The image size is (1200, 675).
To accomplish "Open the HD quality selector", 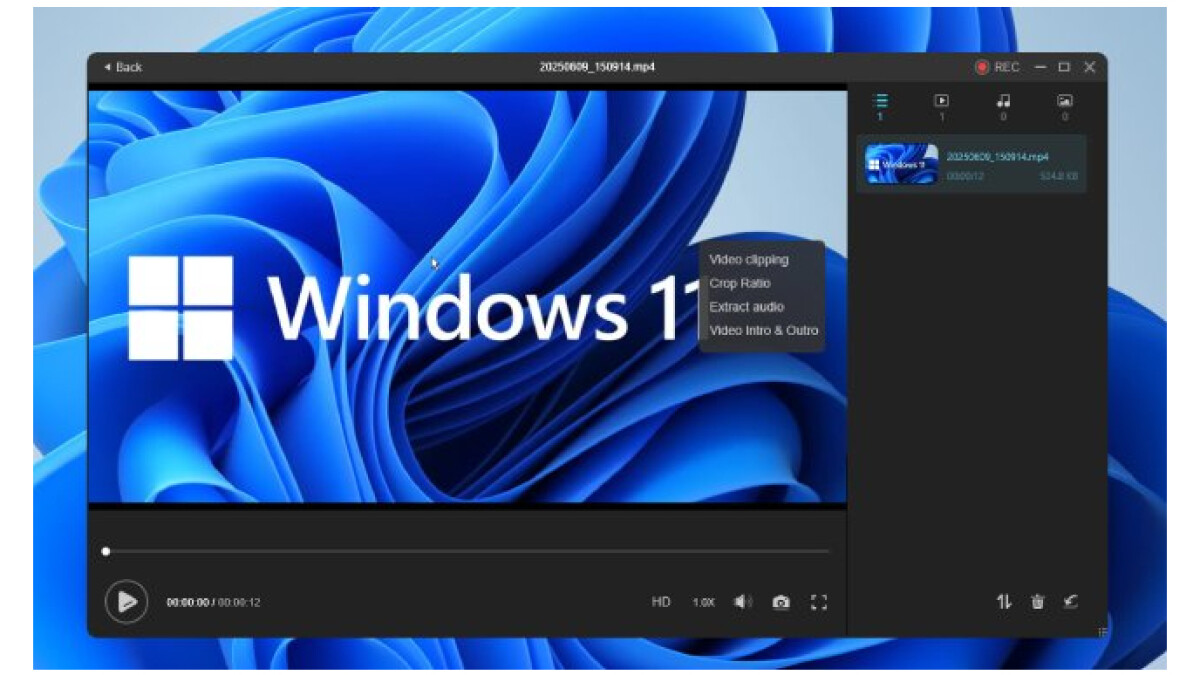I will tap(661, 602).
